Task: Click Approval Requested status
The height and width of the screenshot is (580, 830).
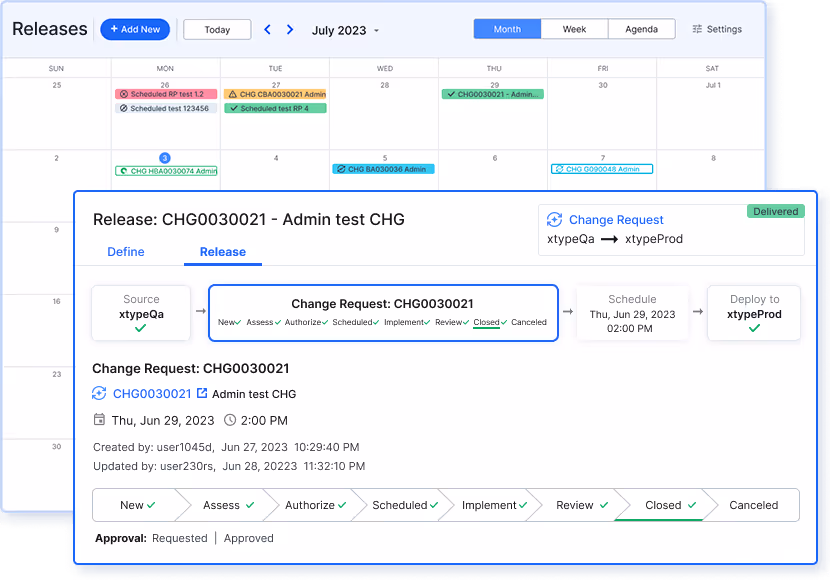Action: tap(179, 538)
